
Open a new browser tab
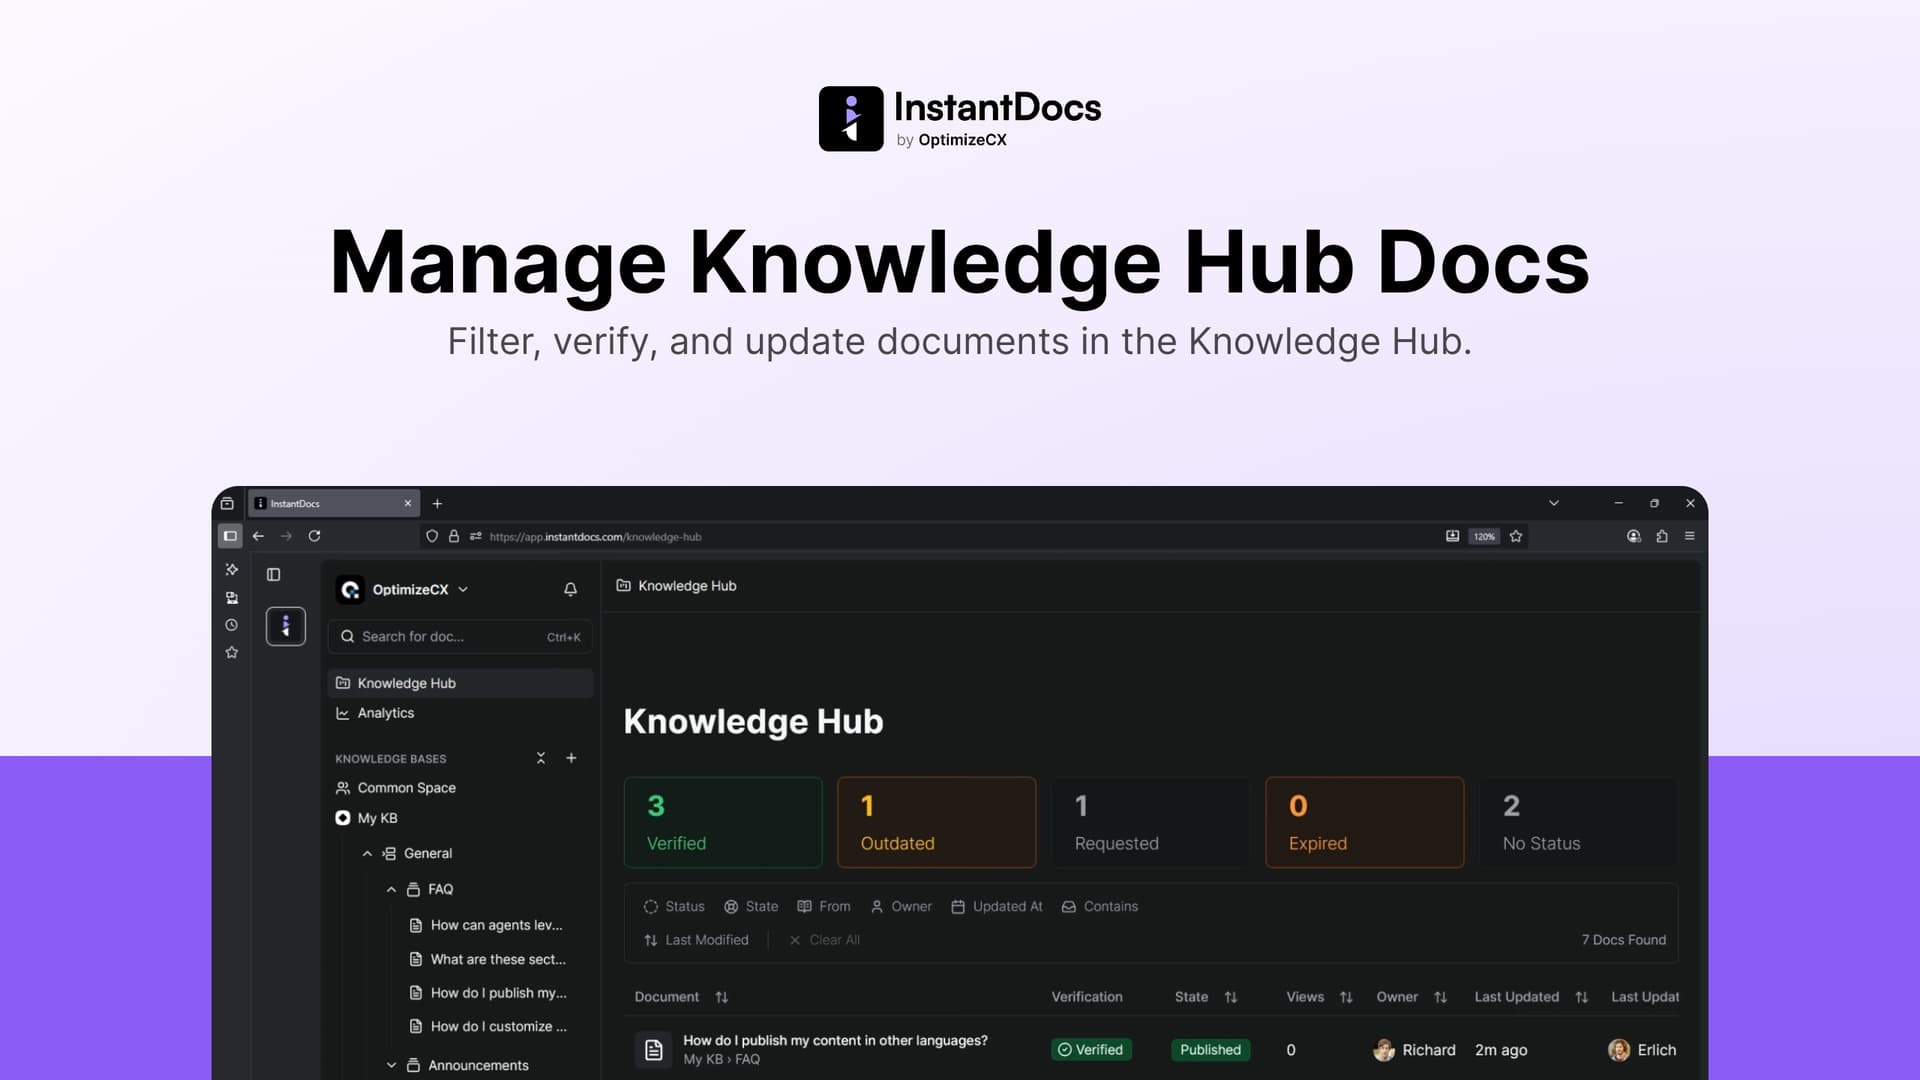point(437,503)
